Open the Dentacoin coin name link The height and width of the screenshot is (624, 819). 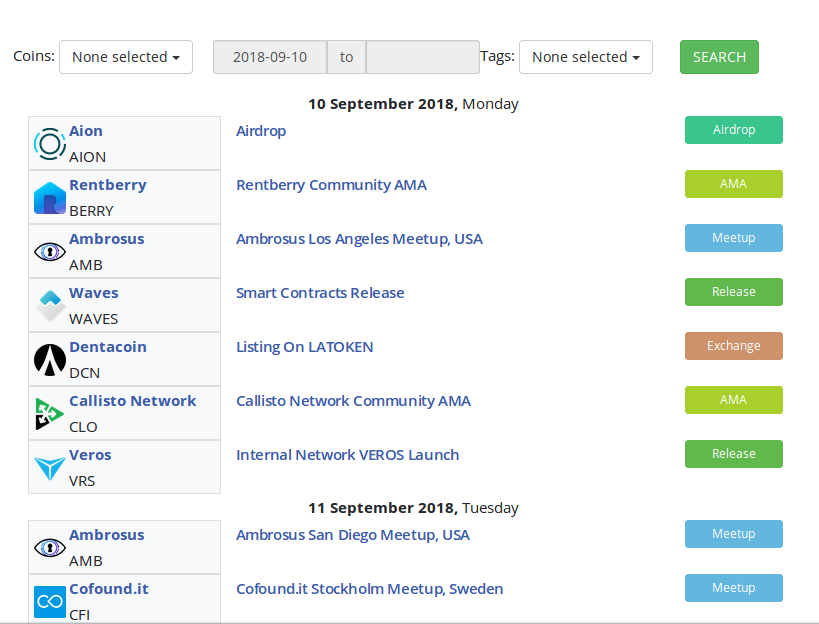[108, 347]
